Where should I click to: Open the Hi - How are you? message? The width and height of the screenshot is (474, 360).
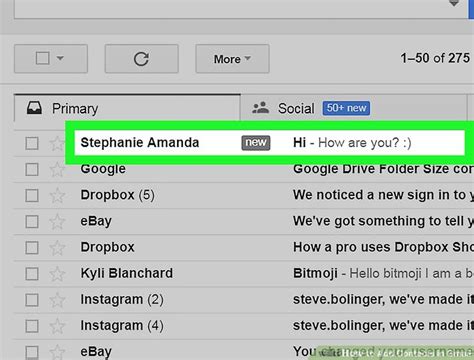[x=352, y=143]
